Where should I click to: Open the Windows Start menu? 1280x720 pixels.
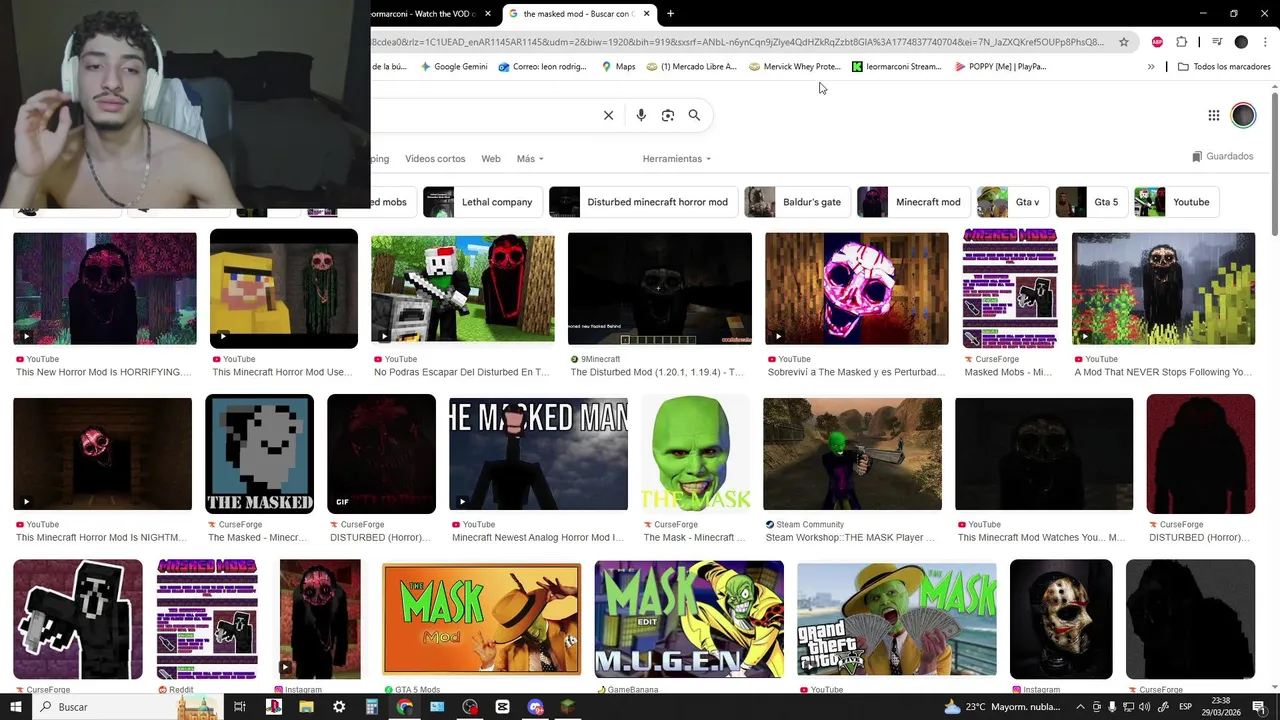click(x=15, y=707)
